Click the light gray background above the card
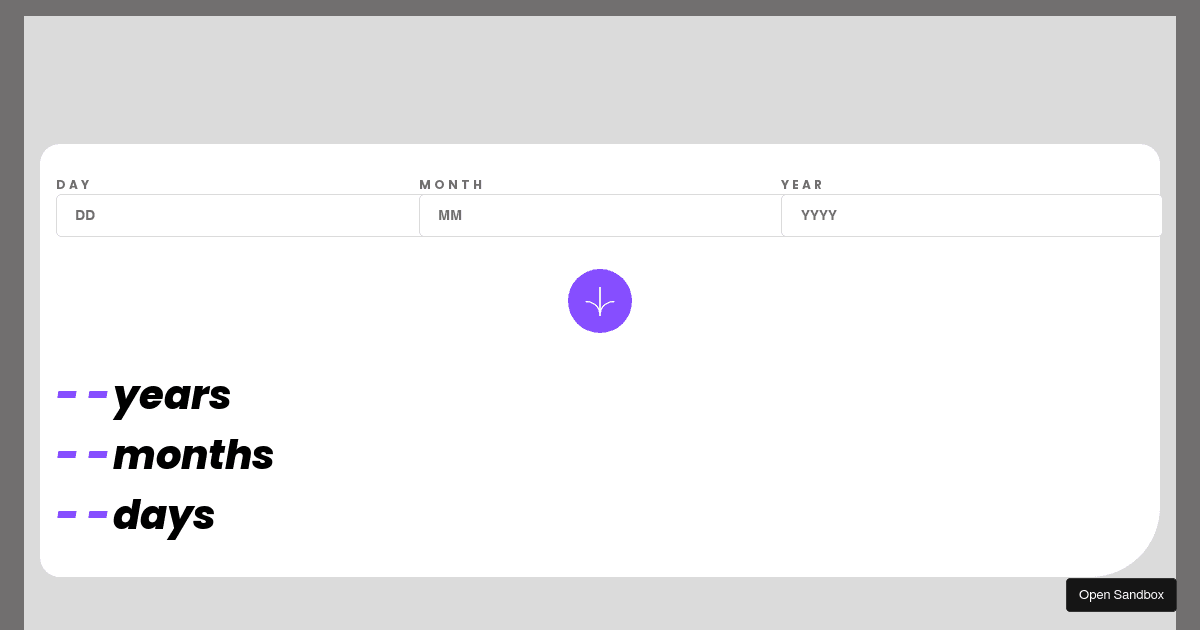The image size is (1200, 630). point(600,80)
